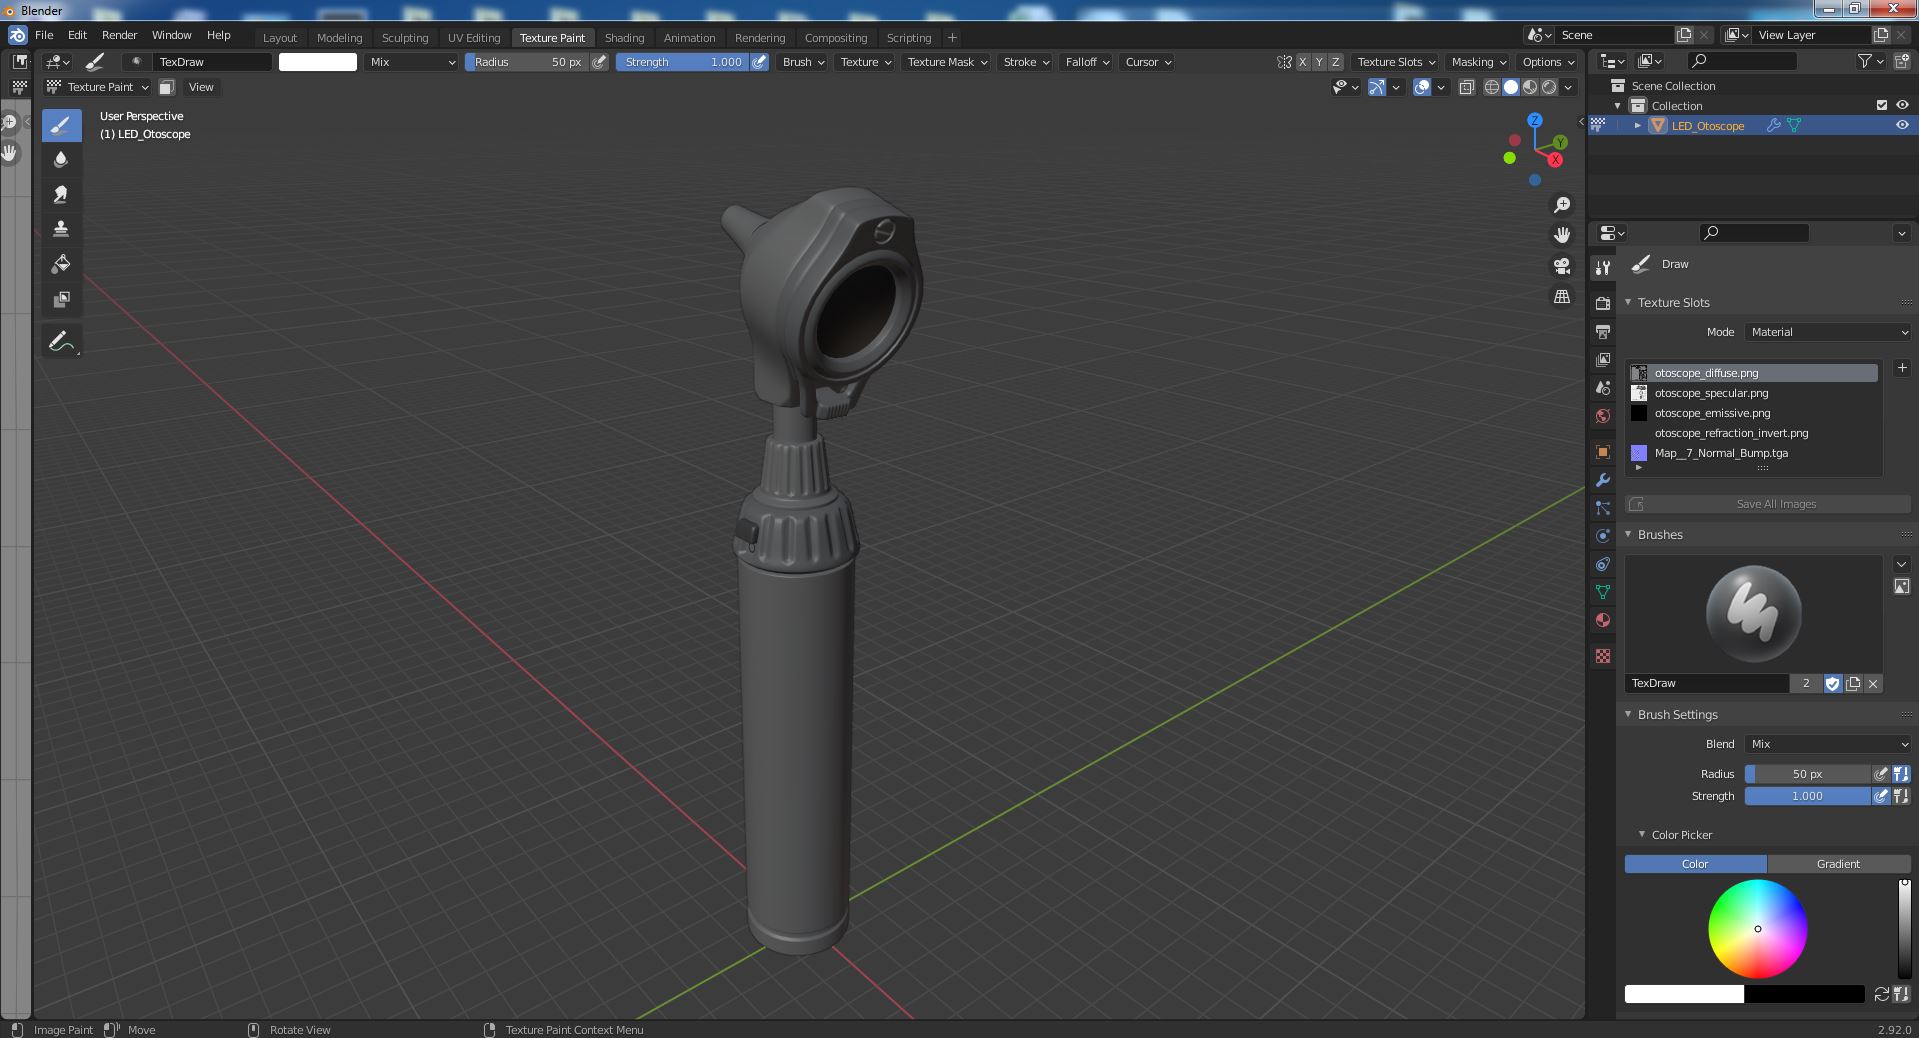Add a new texture paint slot
This screenshot has height=1038, width=1919.
[1902, 368]
